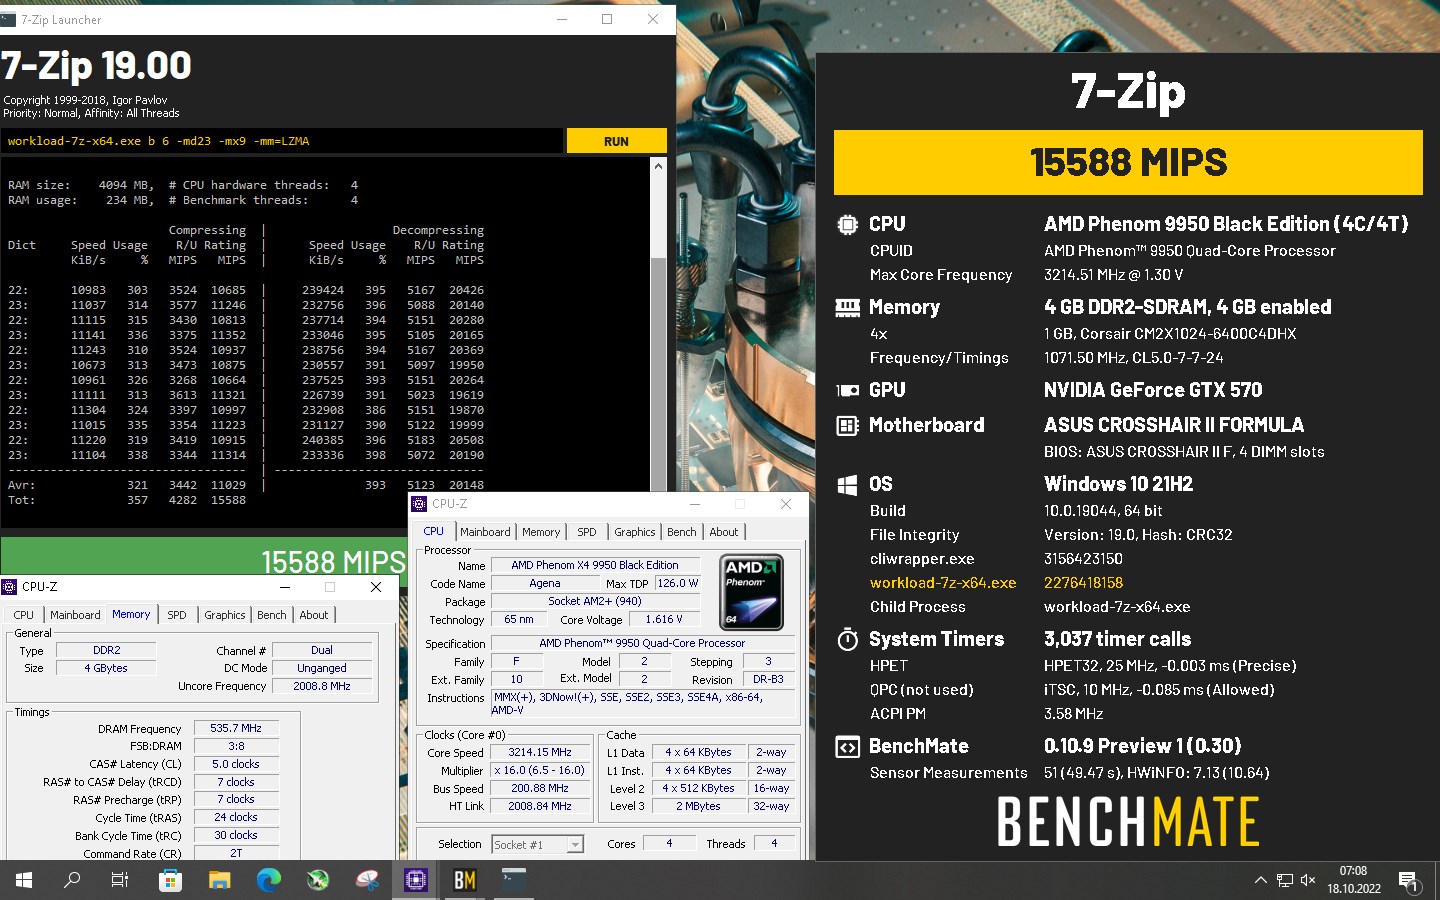Switch to the CPU tab in the back CPU-Z window

tap(24, 615)
